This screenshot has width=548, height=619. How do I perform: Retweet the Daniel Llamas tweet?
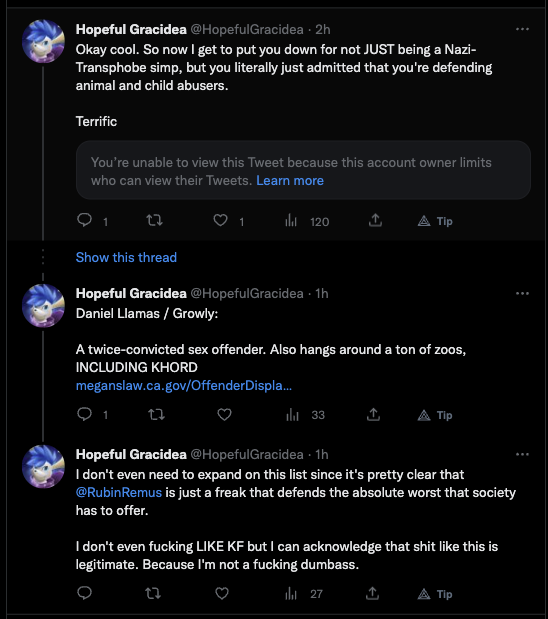click(x=156, y=414)
